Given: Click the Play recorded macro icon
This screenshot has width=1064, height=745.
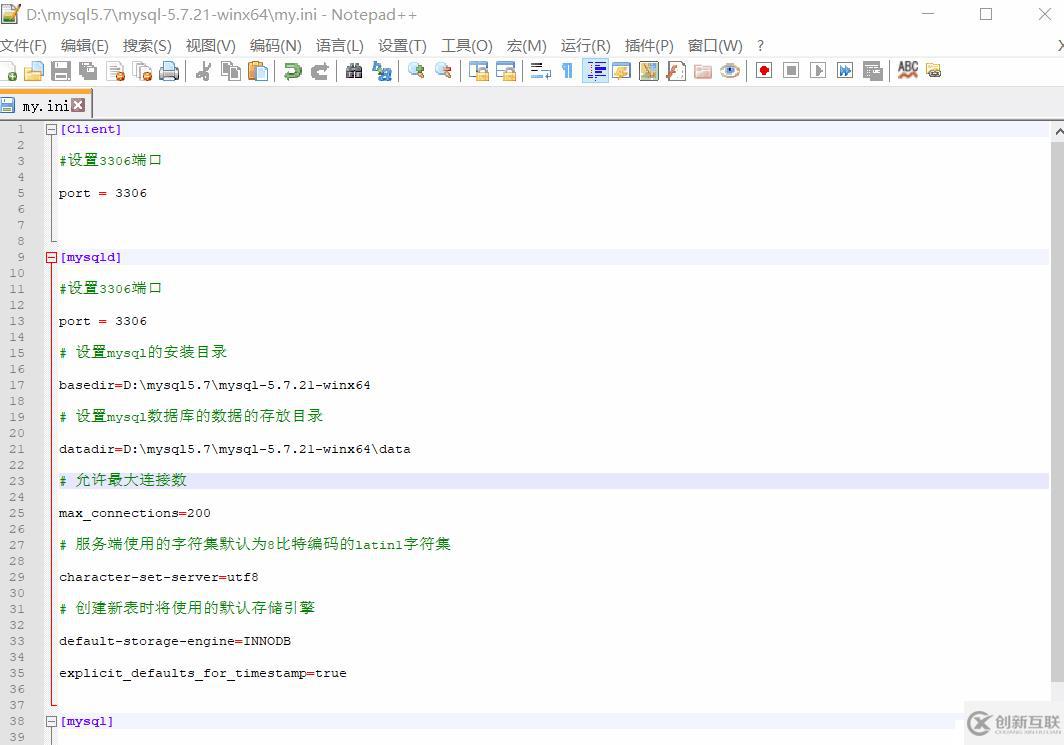Looking at the screenshot, I should pyautogui.click(x=818, y=71).
